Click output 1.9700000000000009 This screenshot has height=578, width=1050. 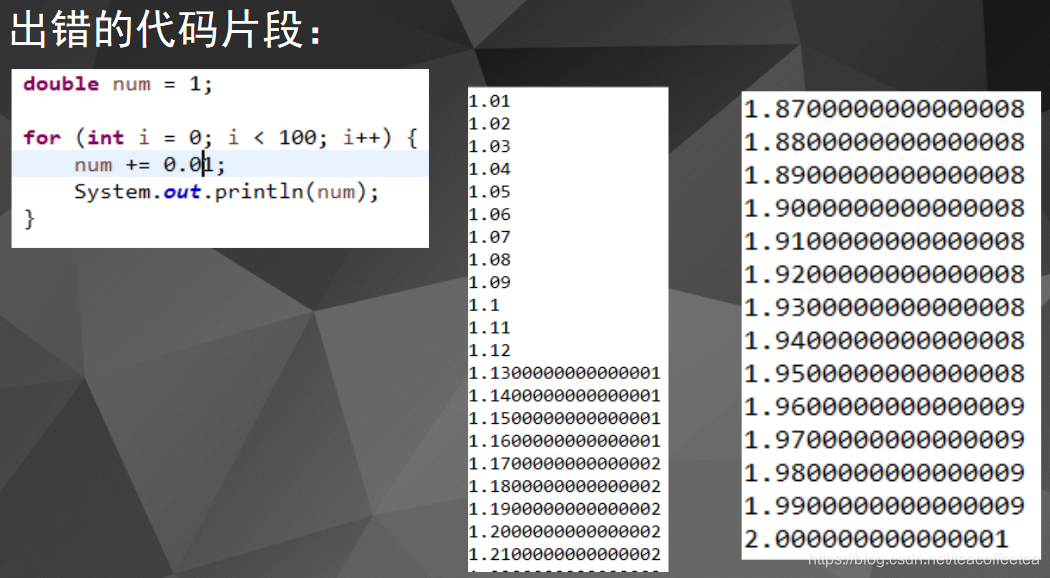[885, 439]
